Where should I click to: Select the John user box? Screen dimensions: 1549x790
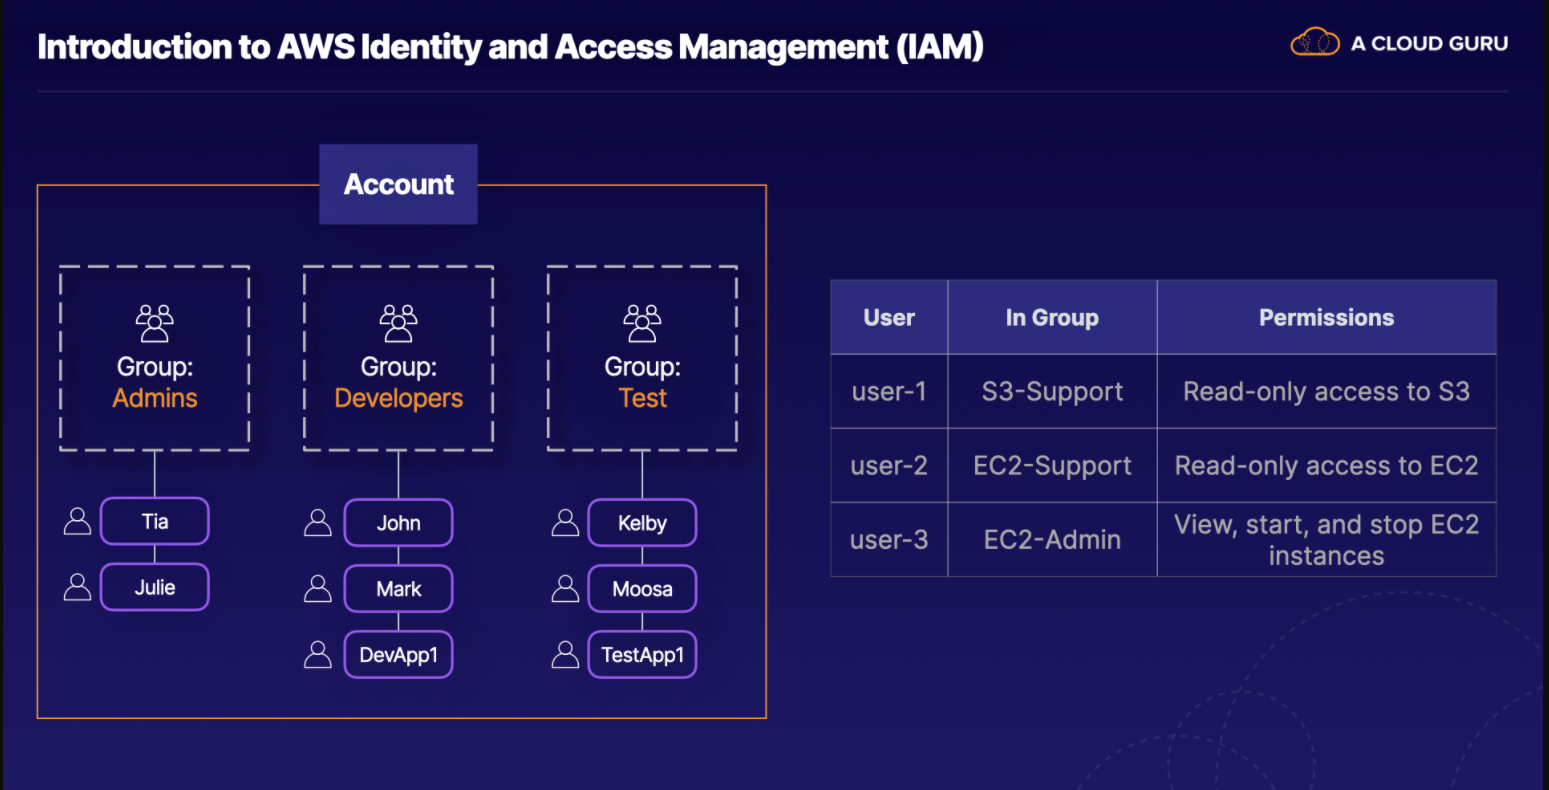[x=399, y=523]
